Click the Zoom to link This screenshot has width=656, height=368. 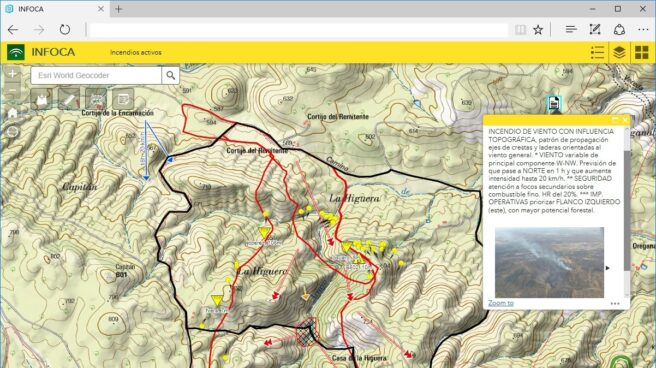pyautogui.click(x=501, y=303)
